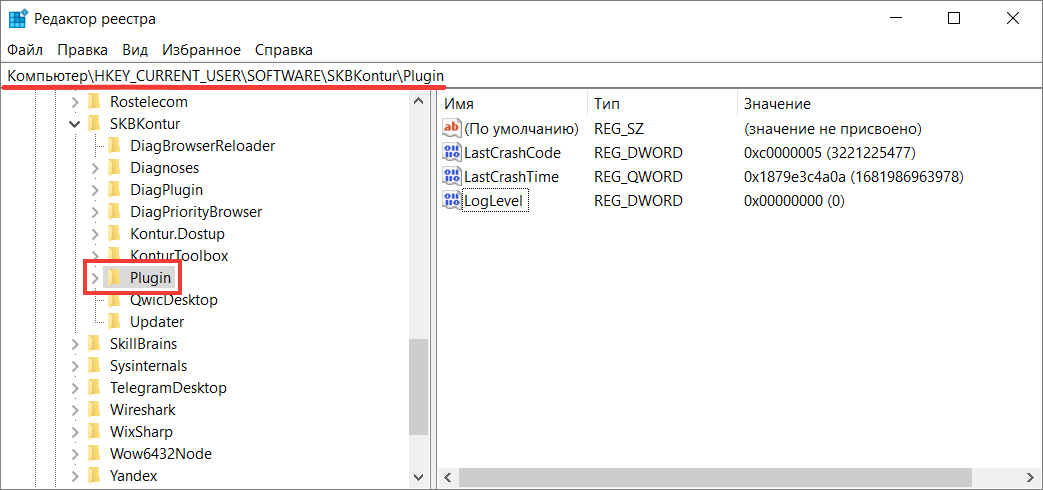Screen dimensions: 1043x490
Task: Expand the Kontur.Dostup subkey
Action: 94,234
